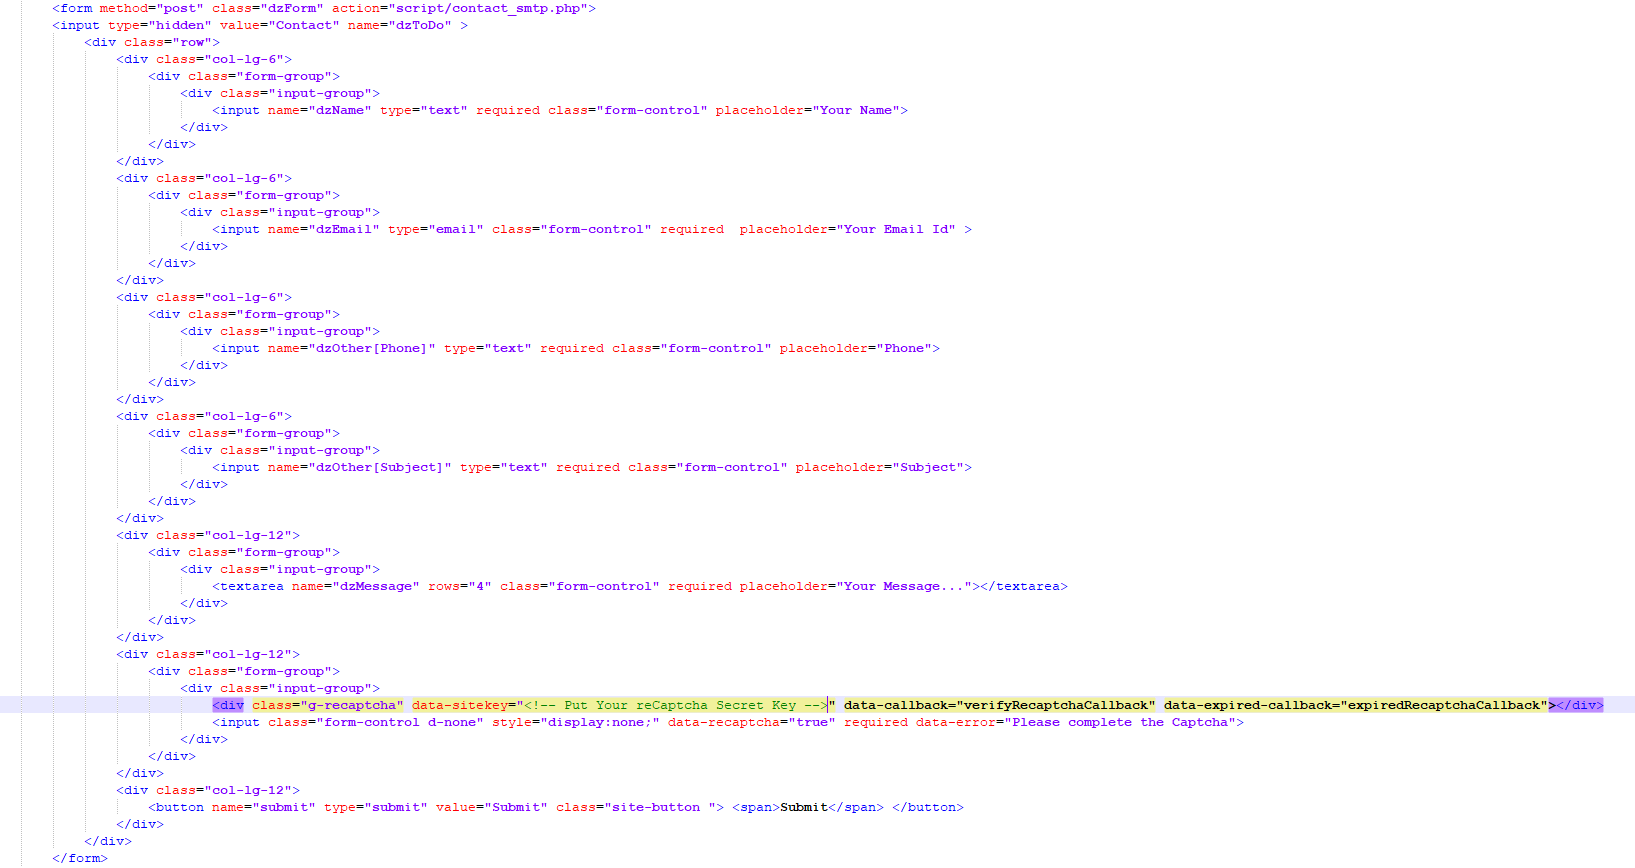
Task: Click the Submit text inside the span
Action: tap(804, 807)
